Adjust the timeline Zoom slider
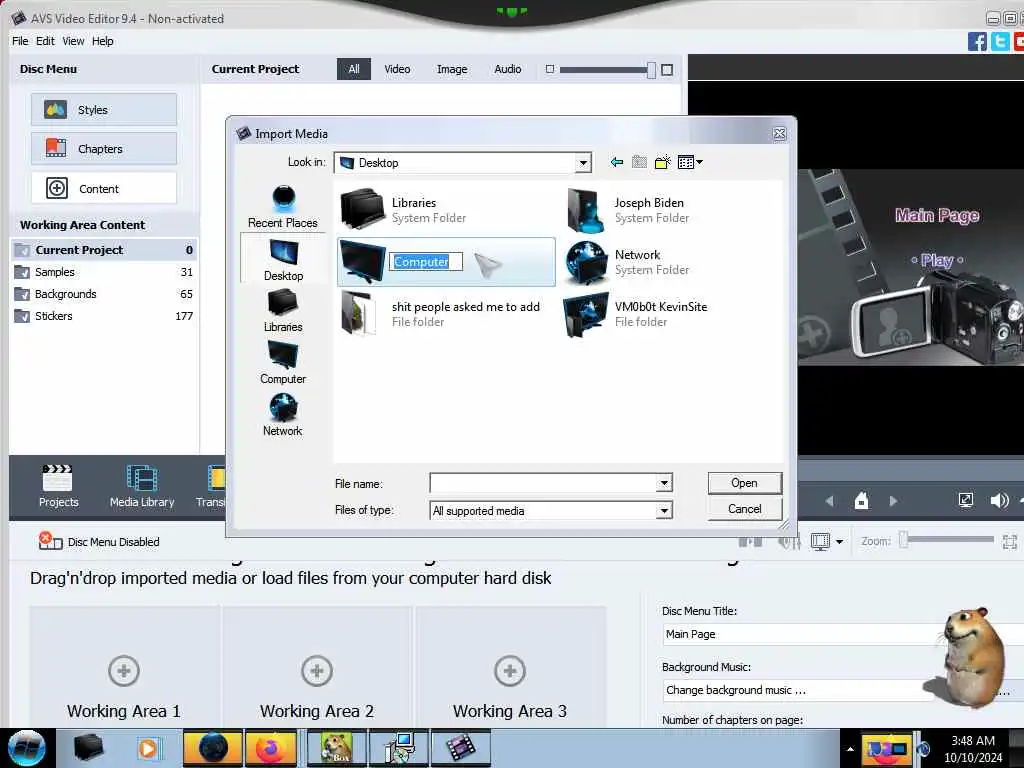This screenshot has width=1024, height=768. click(x=904, y=540)
